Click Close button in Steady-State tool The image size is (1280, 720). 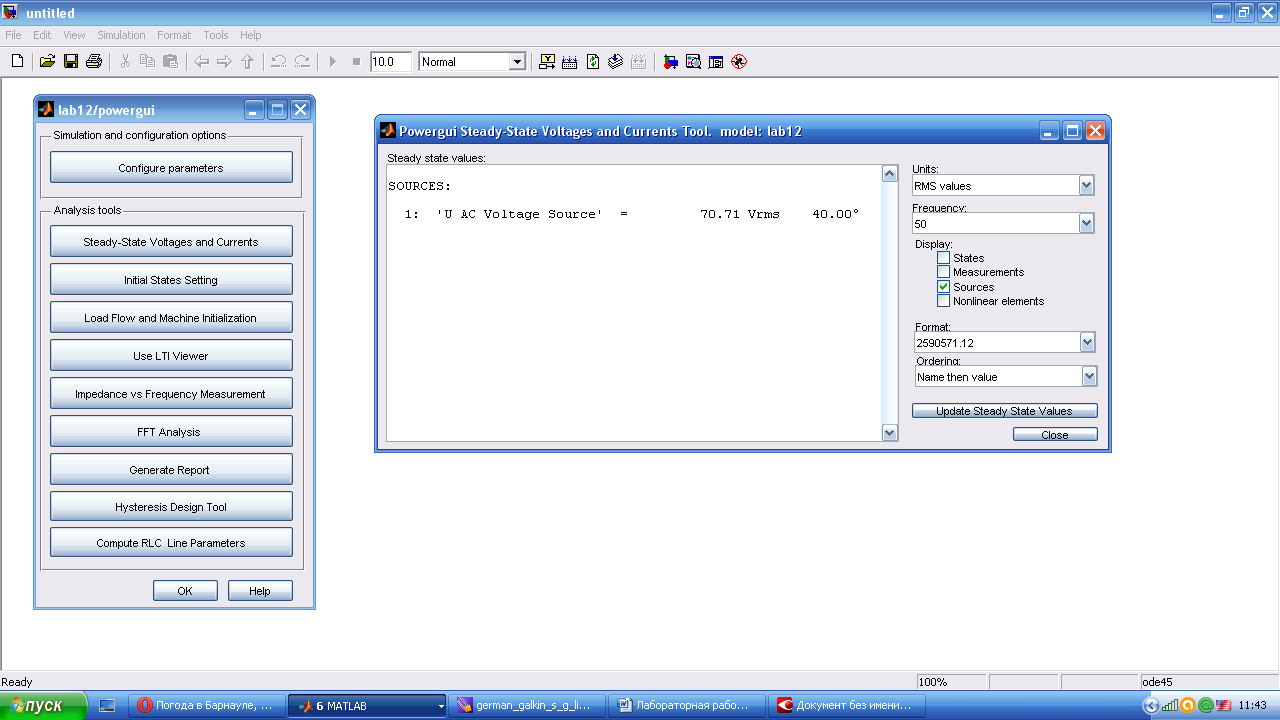(x=1055, y=435)
